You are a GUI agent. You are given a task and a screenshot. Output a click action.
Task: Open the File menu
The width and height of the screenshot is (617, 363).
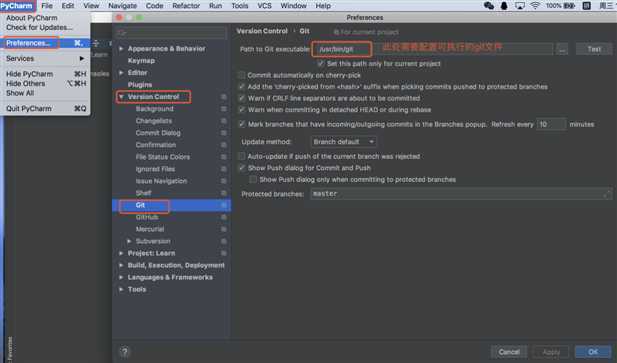[x=47, y=6]
